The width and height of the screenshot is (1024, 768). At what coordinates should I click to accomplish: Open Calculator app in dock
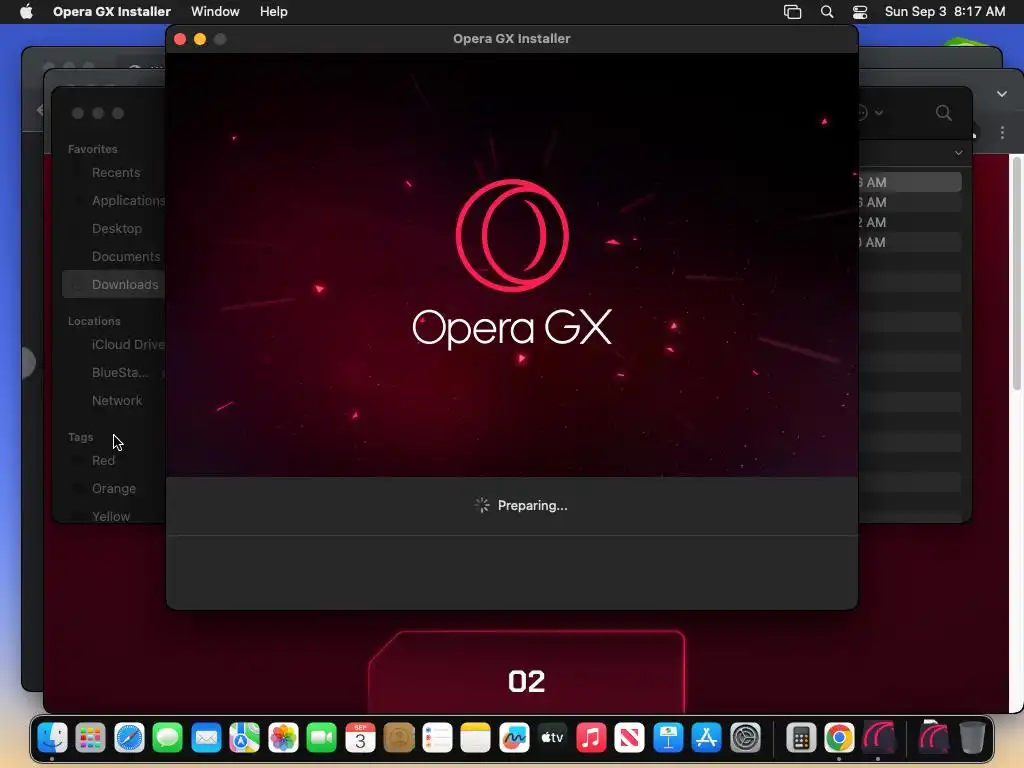(801, 739)
